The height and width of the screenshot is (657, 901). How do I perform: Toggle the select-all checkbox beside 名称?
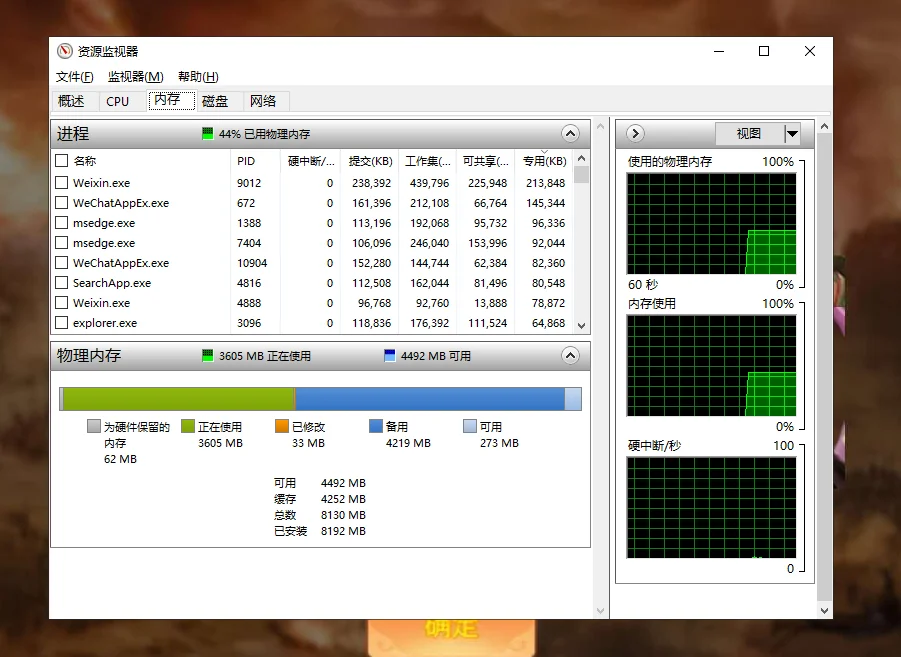click(61, 160)
